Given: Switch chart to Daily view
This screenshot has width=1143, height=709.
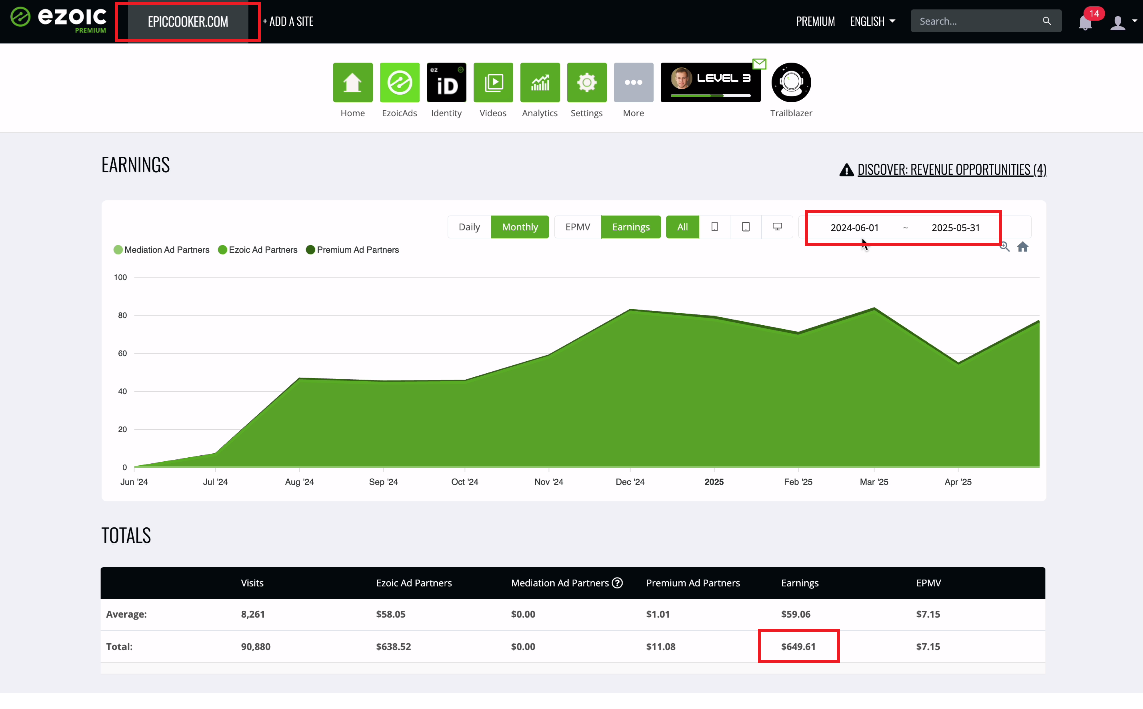Looking at the screenshot, I should click(469, 227).
